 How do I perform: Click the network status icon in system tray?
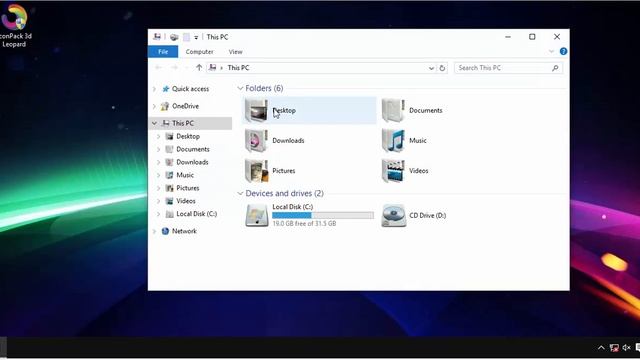[614, 348]
